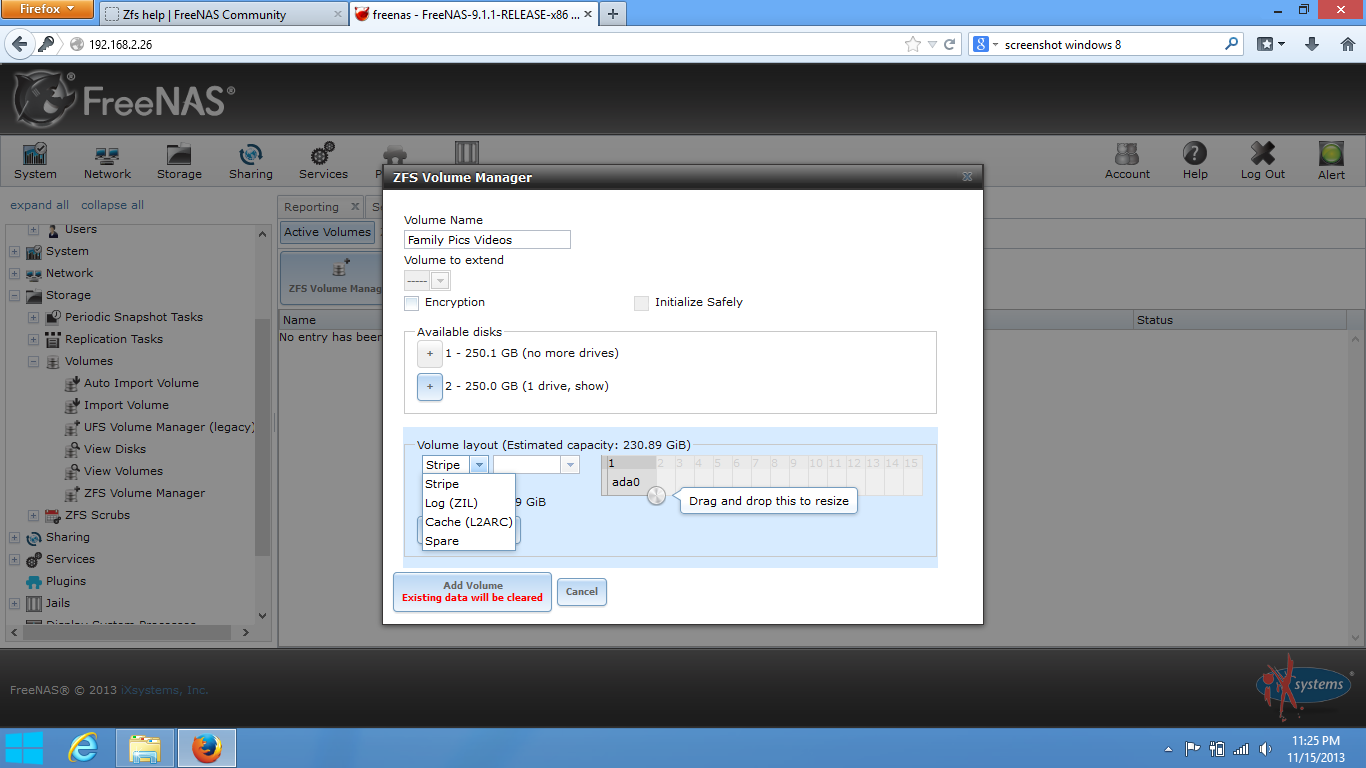Viewport: 1366px width, 768px height.
Task: Click the iXsystems logo
Action: click(x=1304, y=686)
